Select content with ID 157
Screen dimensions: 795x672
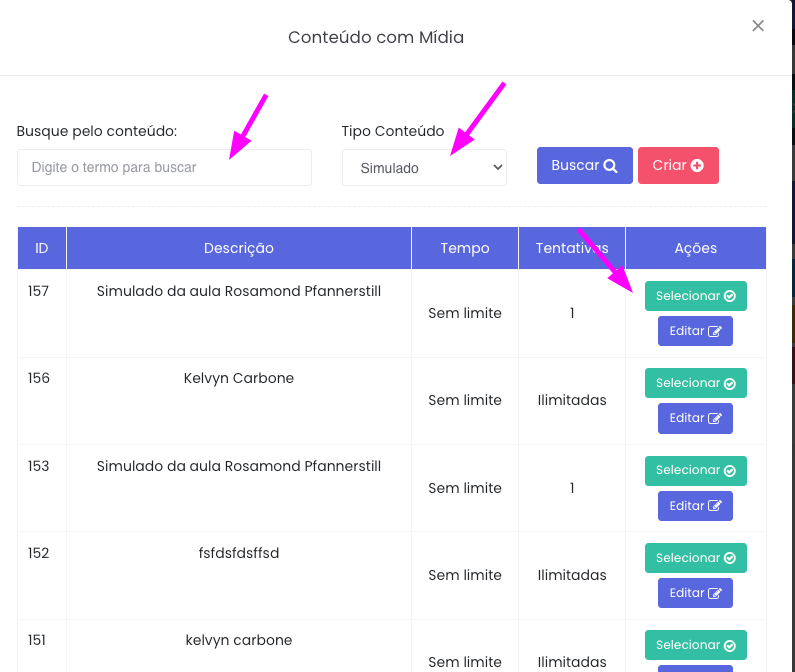(695, 296)
